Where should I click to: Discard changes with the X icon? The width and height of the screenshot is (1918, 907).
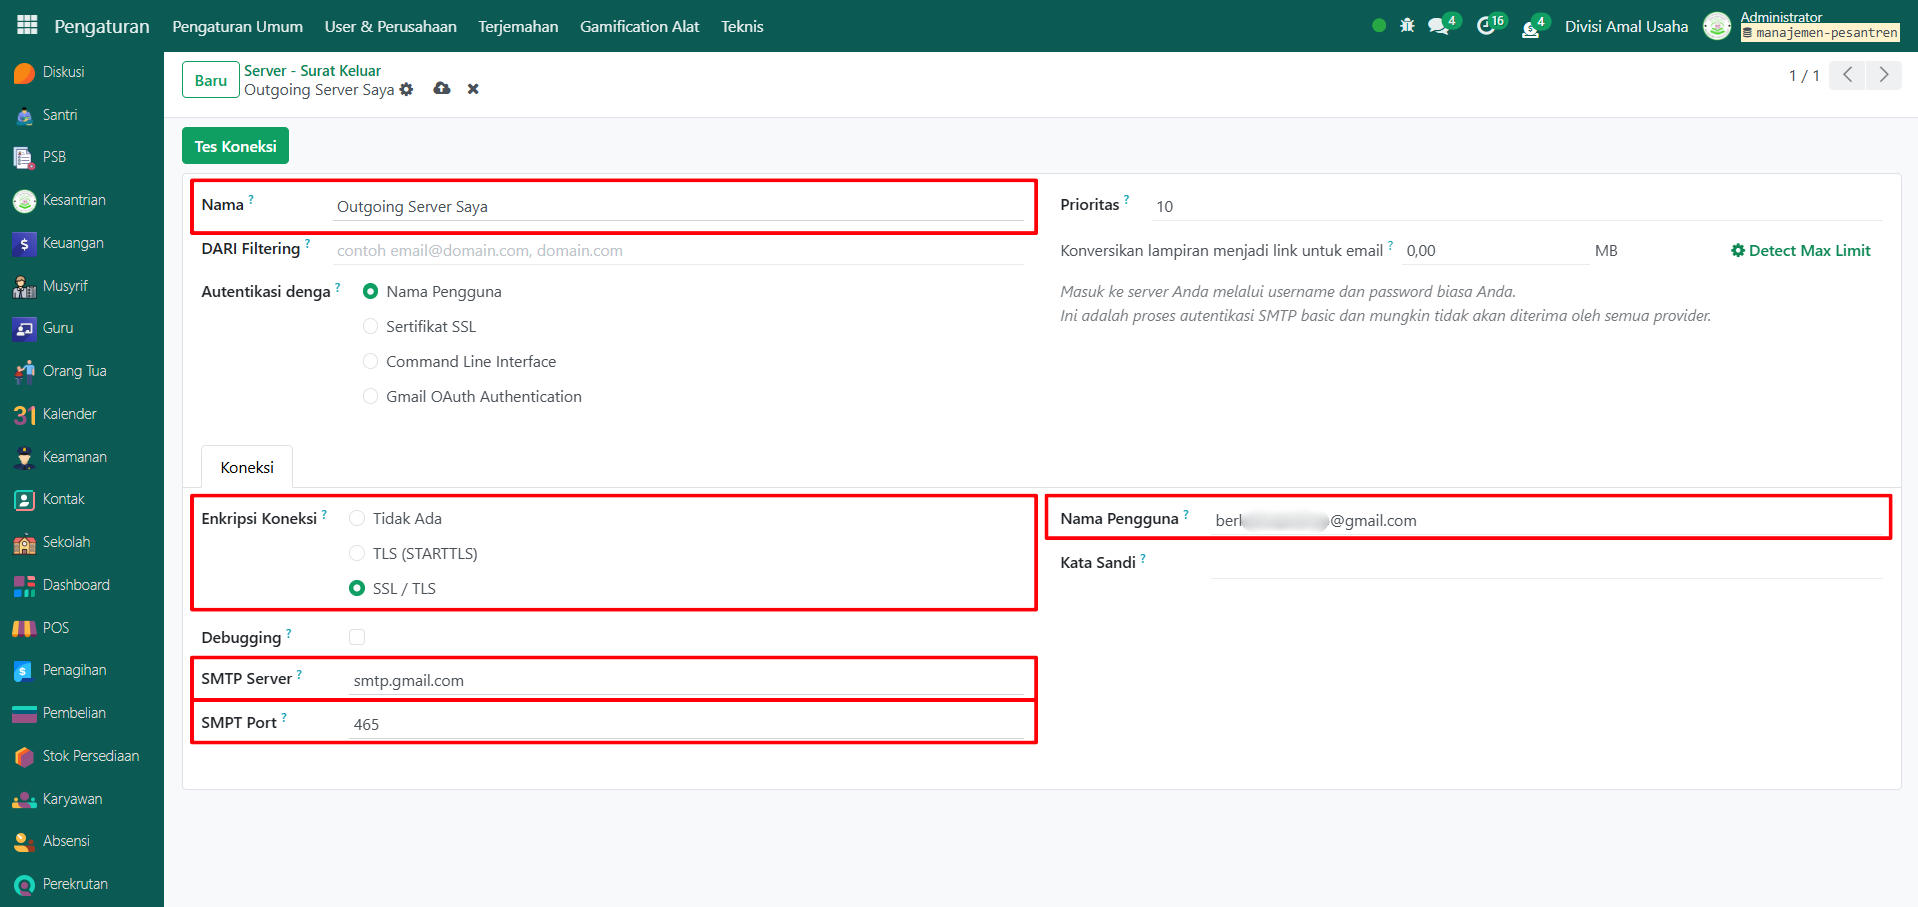[x=473, y=89]
